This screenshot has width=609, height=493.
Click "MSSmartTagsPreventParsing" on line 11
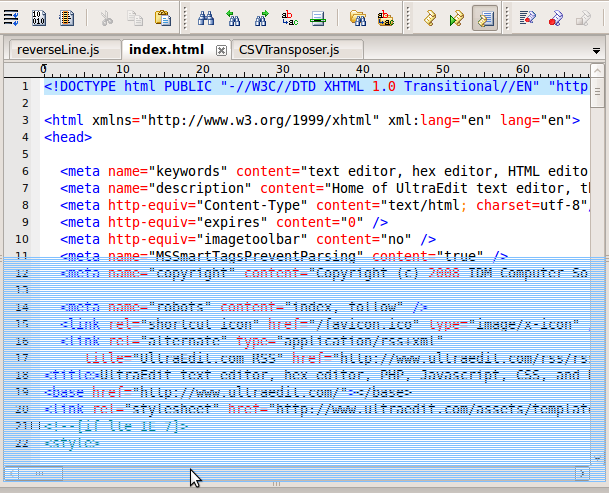click(256, 256)
